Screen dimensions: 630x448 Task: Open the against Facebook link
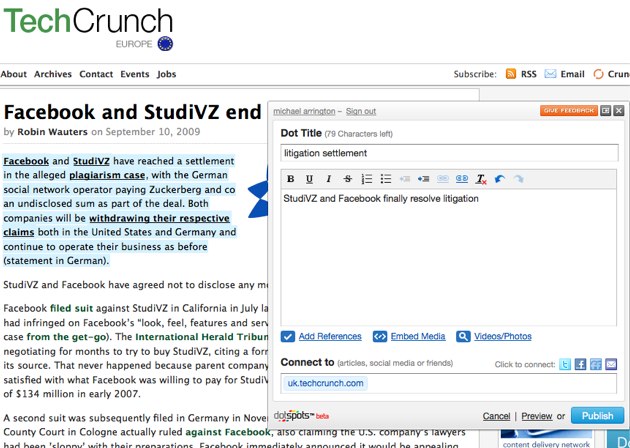tap(228, 432)
